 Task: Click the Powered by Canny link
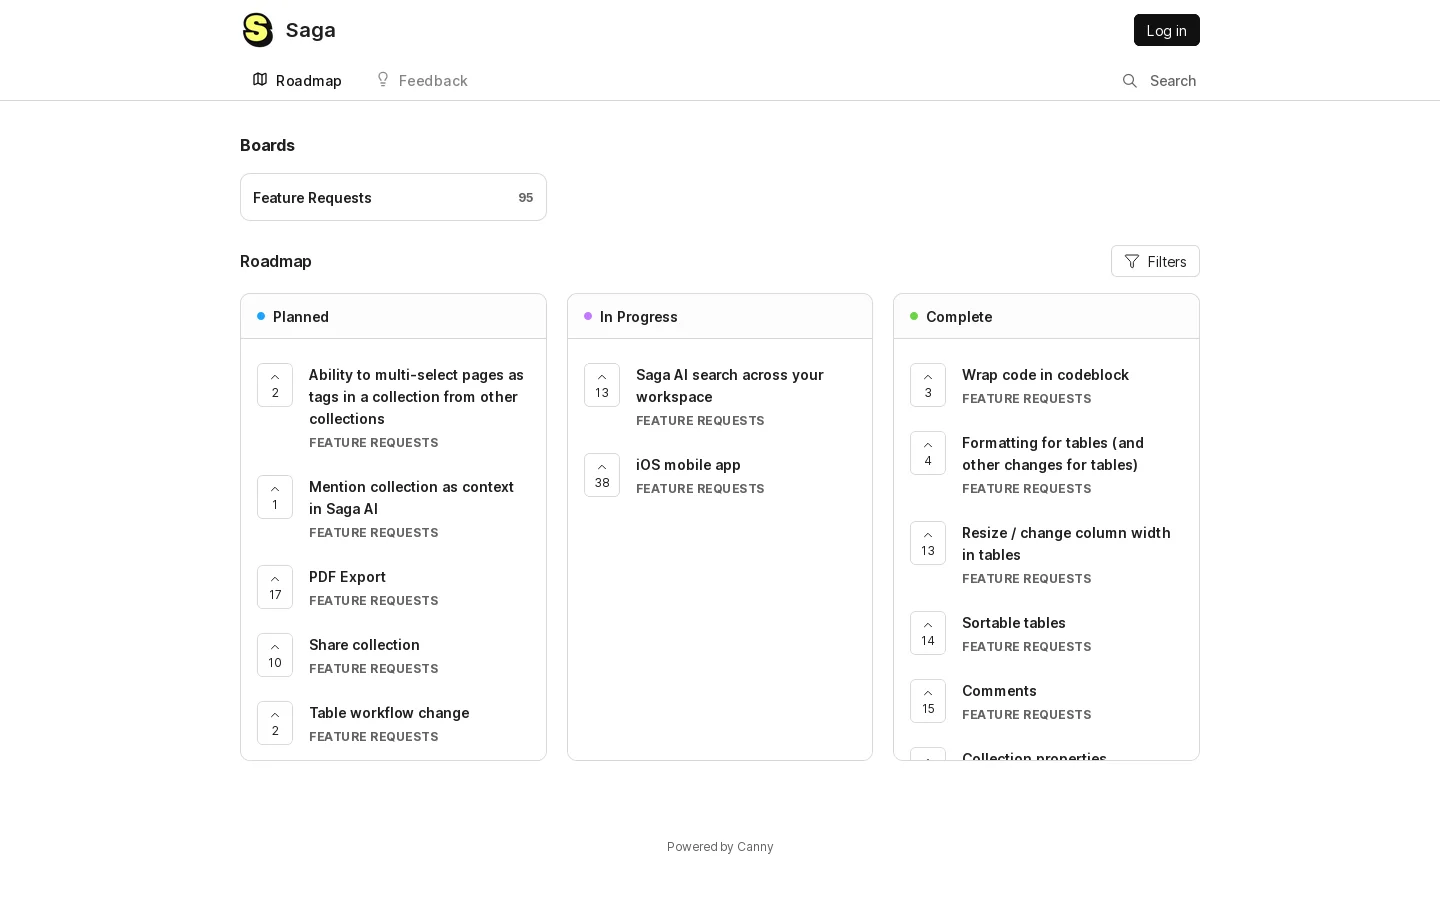720,847
